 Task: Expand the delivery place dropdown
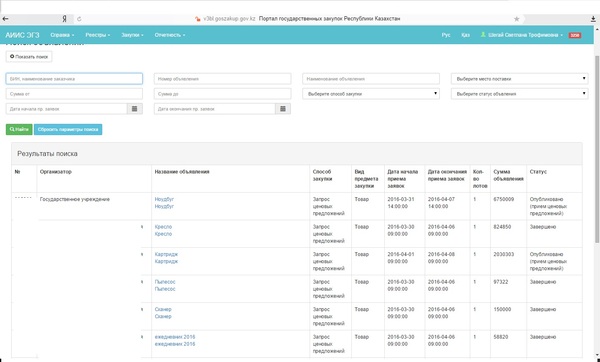pyautogui.click(x=520, y=79)
